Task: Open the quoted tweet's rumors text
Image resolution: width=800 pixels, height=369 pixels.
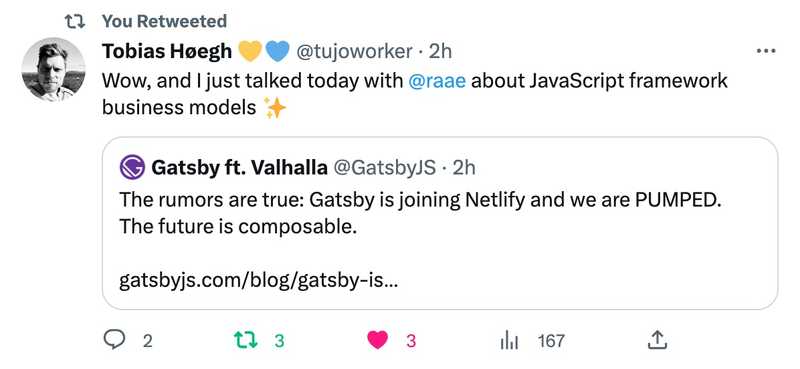Action: [x=421, y=212]
